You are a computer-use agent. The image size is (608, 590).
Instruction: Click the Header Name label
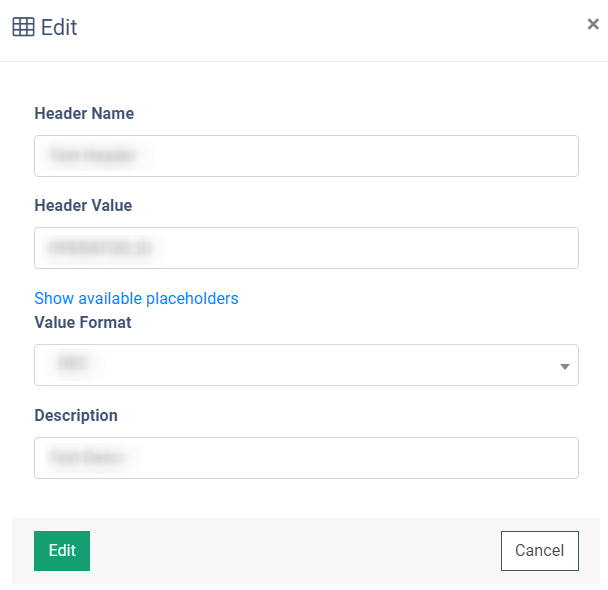click(84, 114)
